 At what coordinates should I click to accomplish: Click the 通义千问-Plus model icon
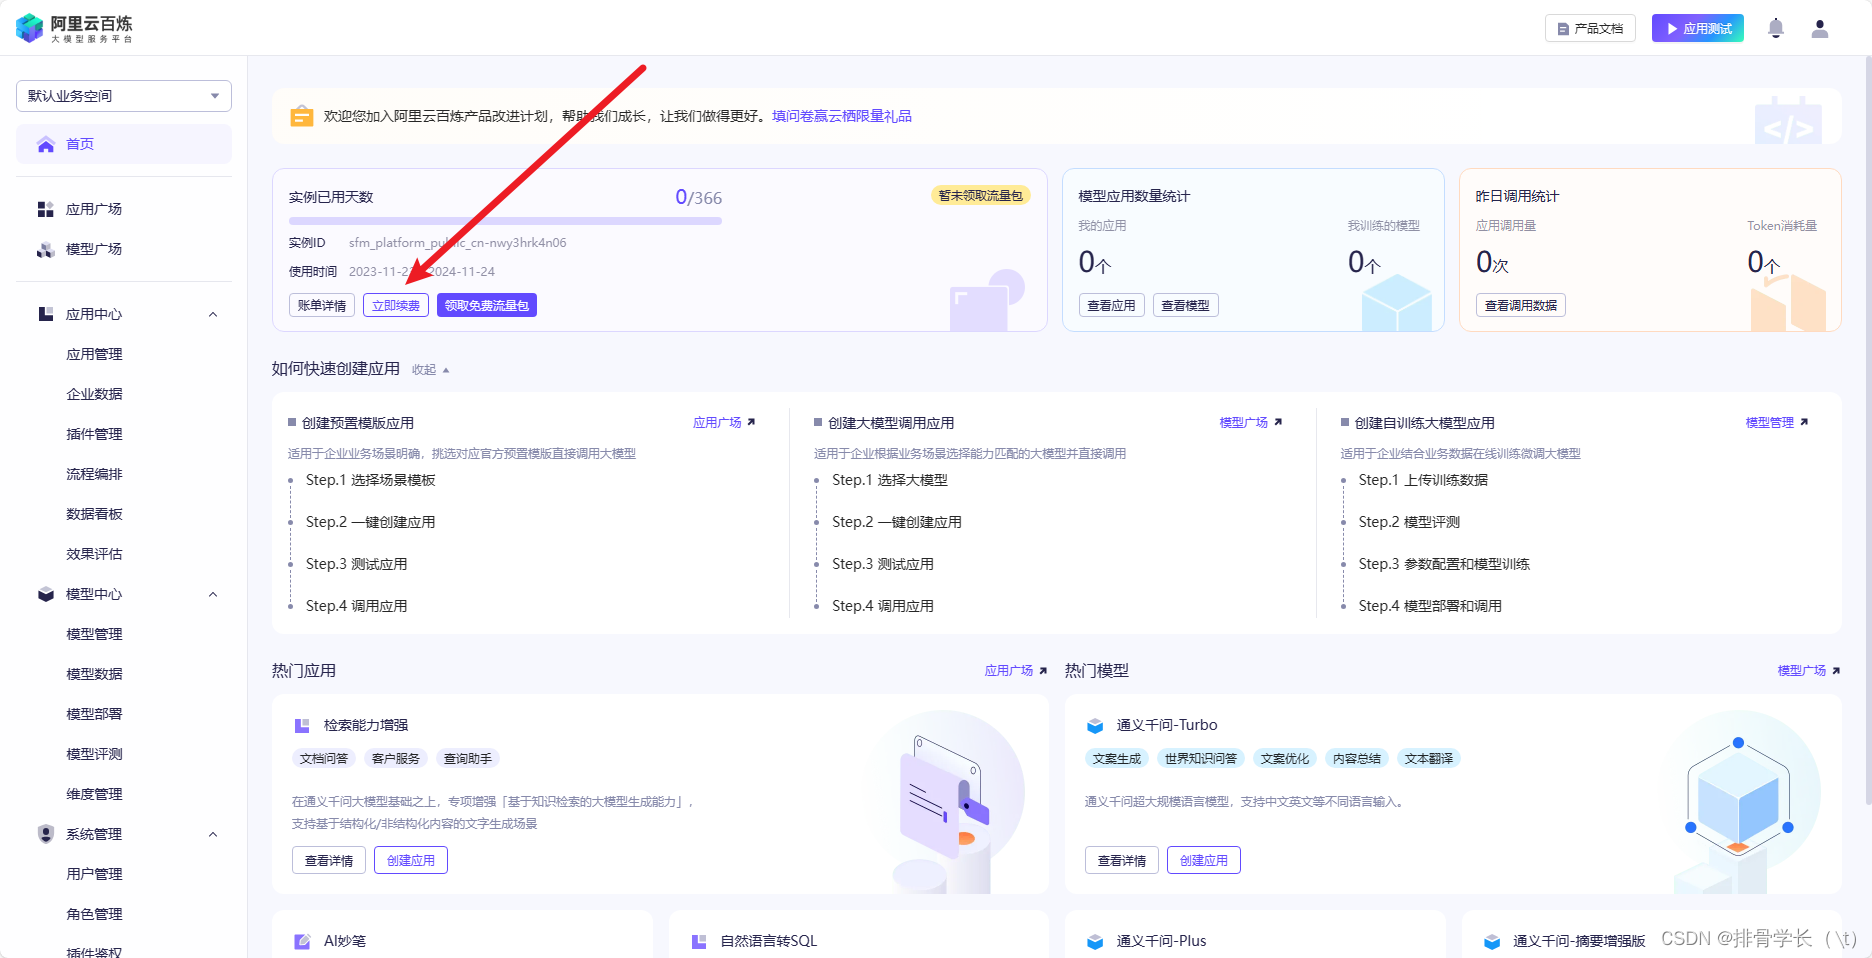(x=1095, y=941)
